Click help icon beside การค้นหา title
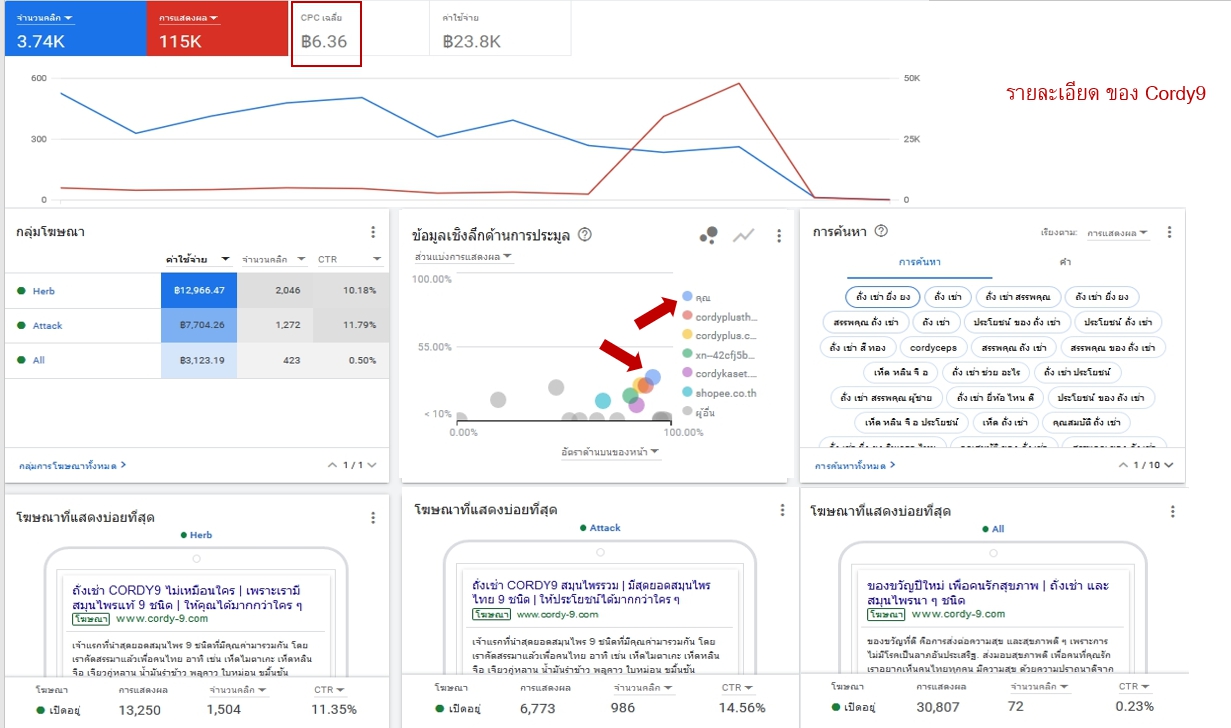Screen dimensions: 1231x728 click(x=881, y=231)
